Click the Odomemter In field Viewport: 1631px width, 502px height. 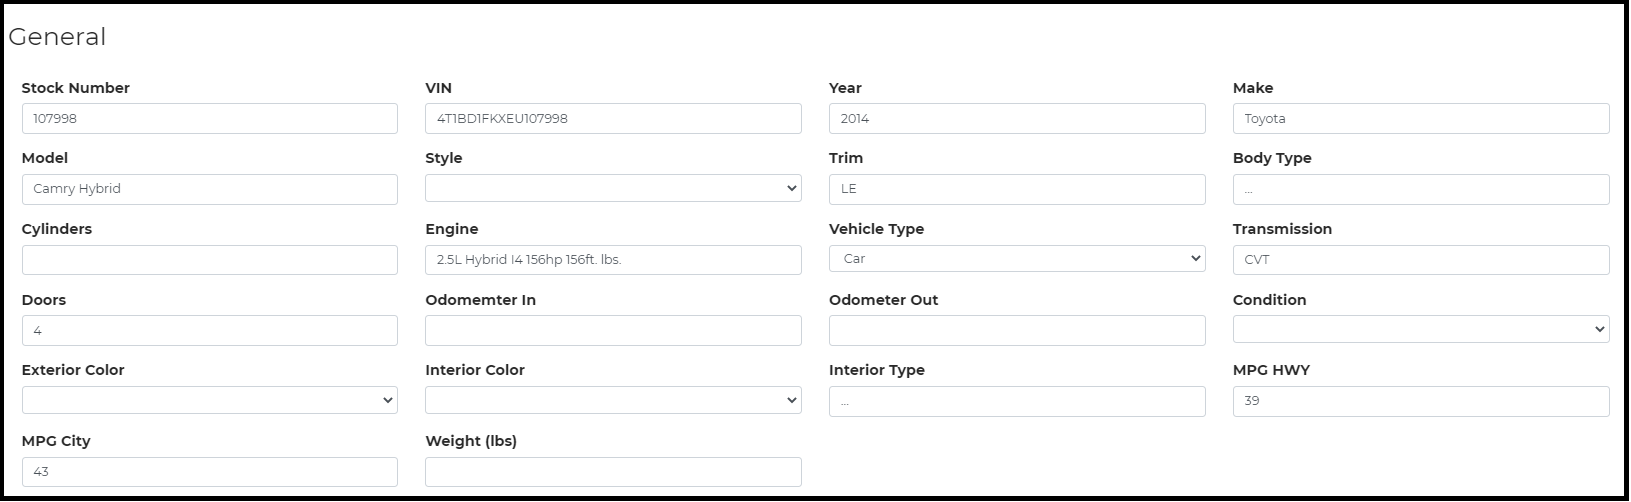[x=613, y=331]
